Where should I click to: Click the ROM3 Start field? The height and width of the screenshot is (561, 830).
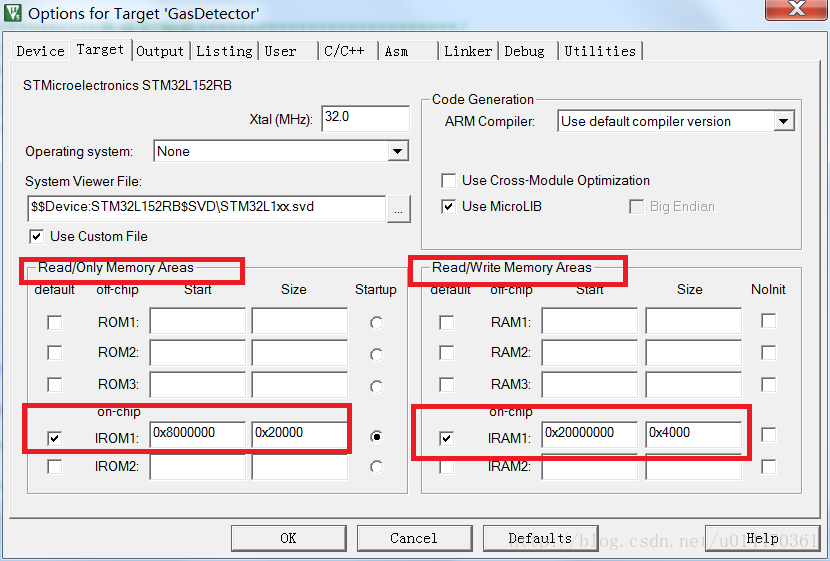(197, 384)
